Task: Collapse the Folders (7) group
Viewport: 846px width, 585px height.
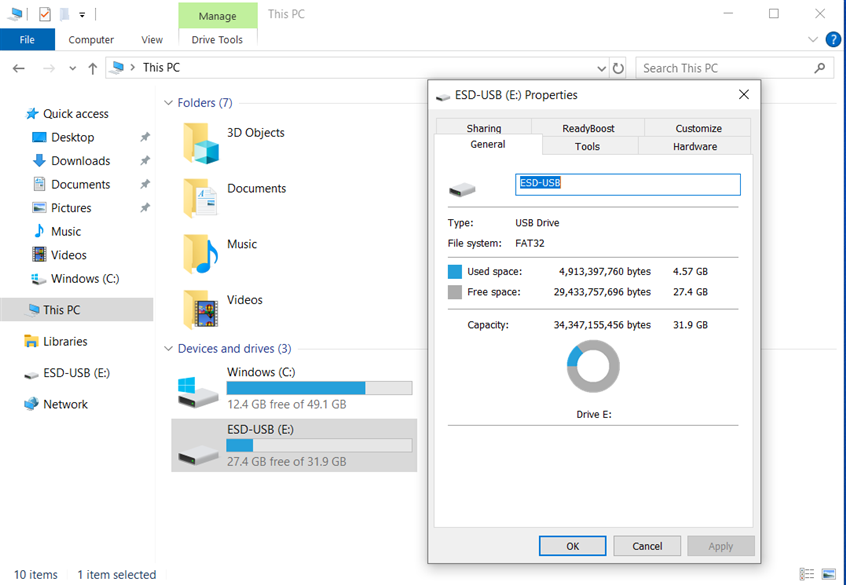Action: click(168, 103)
